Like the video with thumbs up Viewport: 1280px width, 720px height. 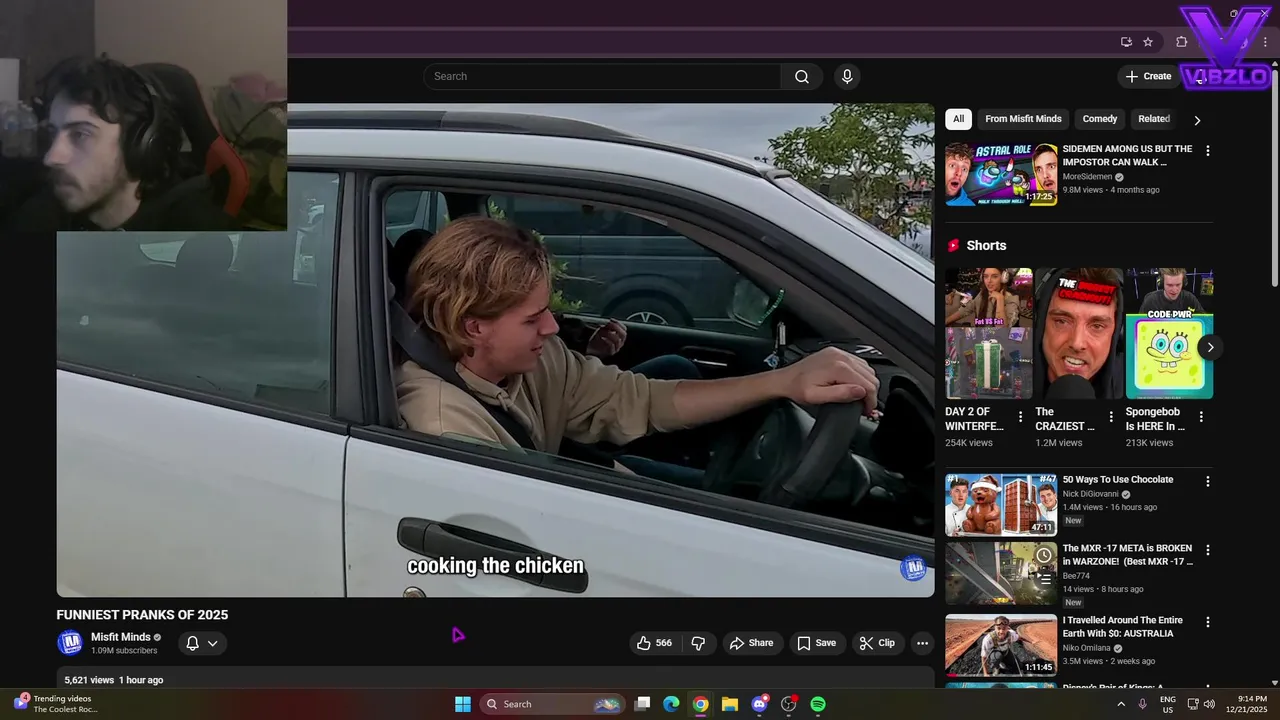coord(654,643)
